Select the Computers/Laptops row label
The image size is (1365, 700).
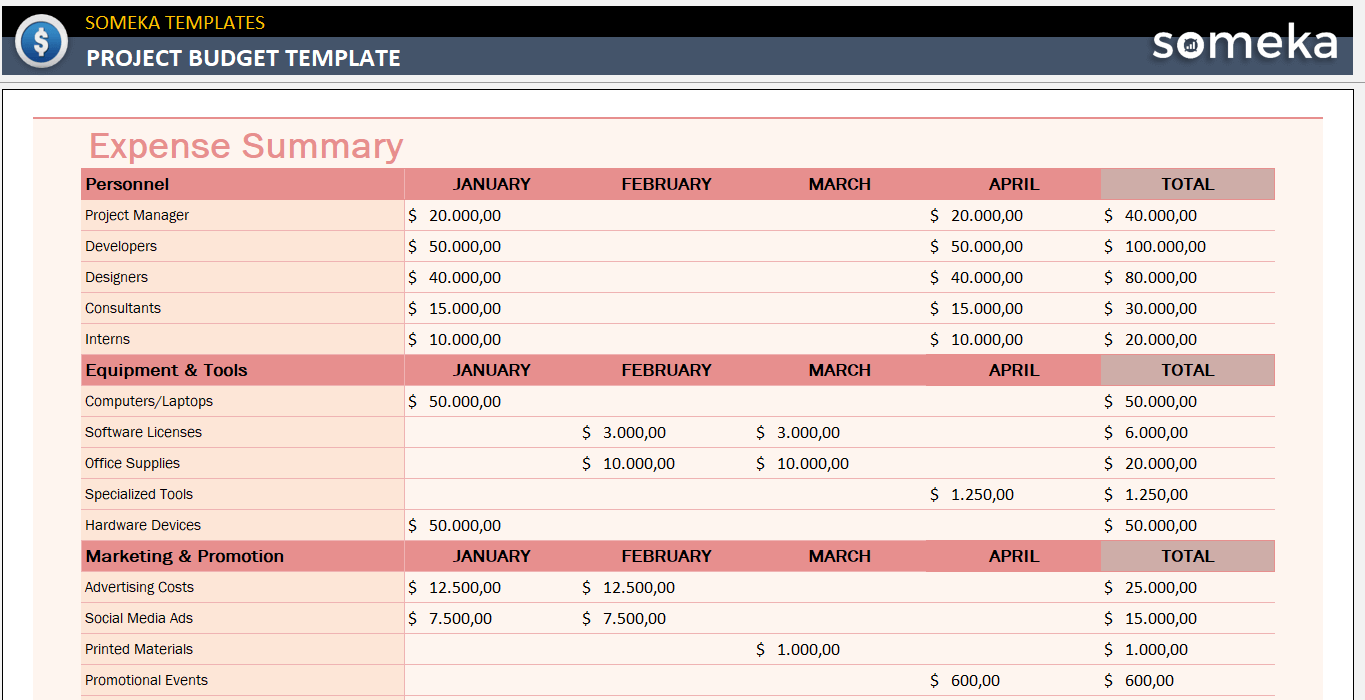point(149,401)
